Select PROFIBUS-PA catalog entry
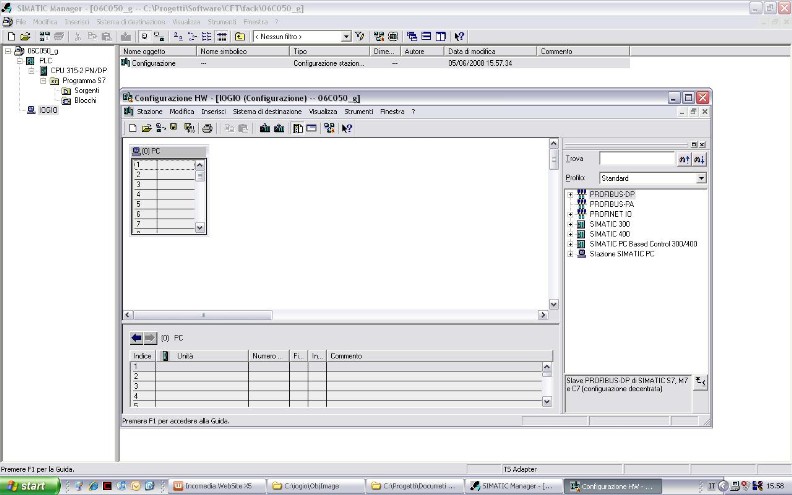Viewport: 792px width, 495px height. pos(612,205)
